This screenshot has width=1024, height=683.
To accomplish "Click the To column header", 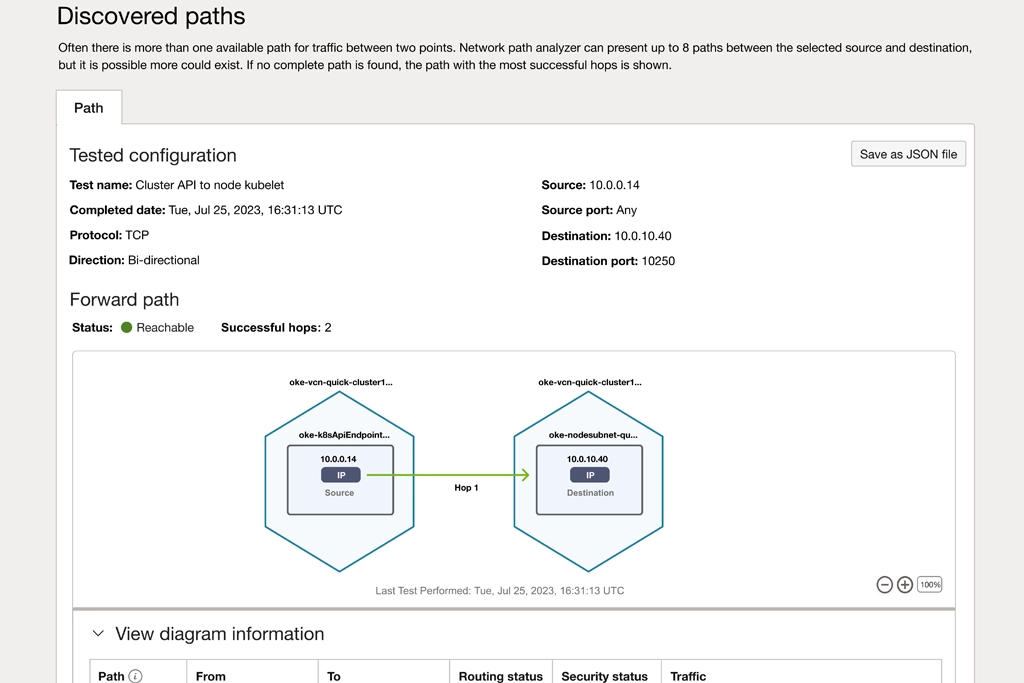I will click(x=334, y=676).
